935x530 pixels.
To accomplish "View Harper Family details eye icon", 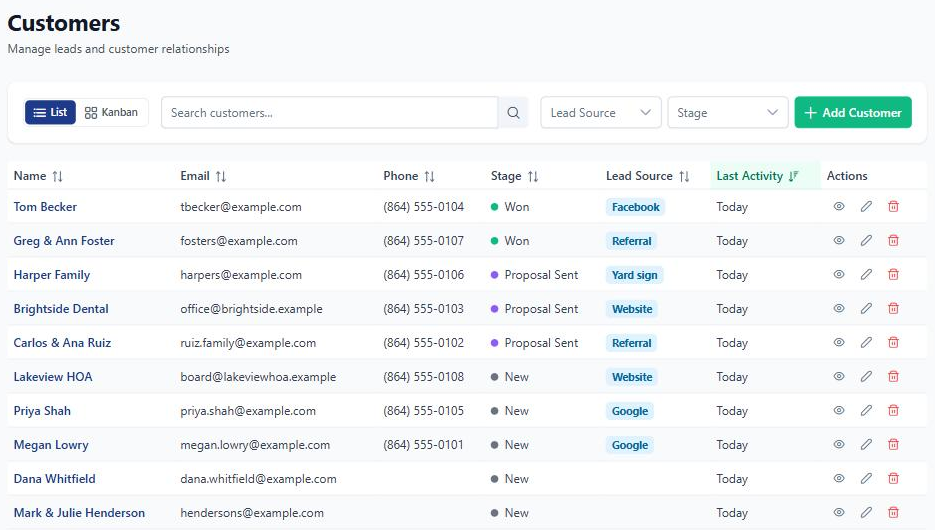I will point(839,274).
